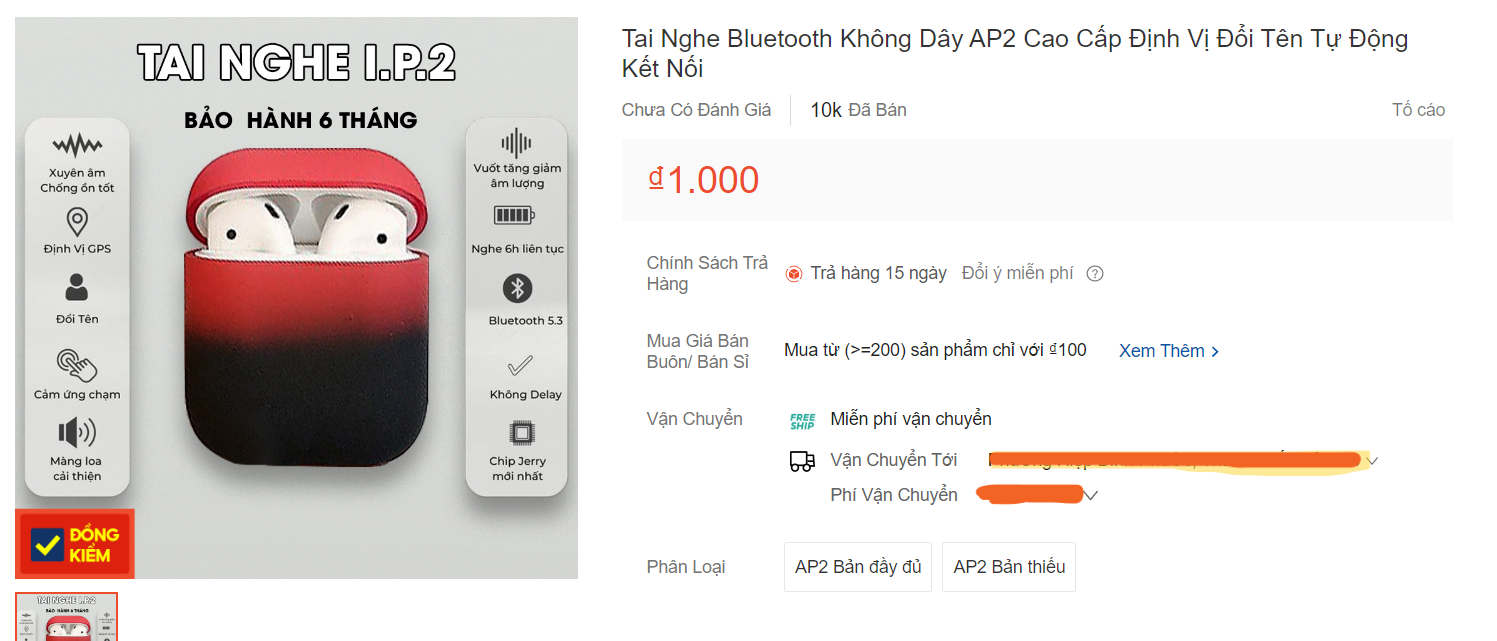Viewport: 1497px width, 641px height.
Task: Choose the 'AP2 Bản thiếu' variant
Action: 1009,567
